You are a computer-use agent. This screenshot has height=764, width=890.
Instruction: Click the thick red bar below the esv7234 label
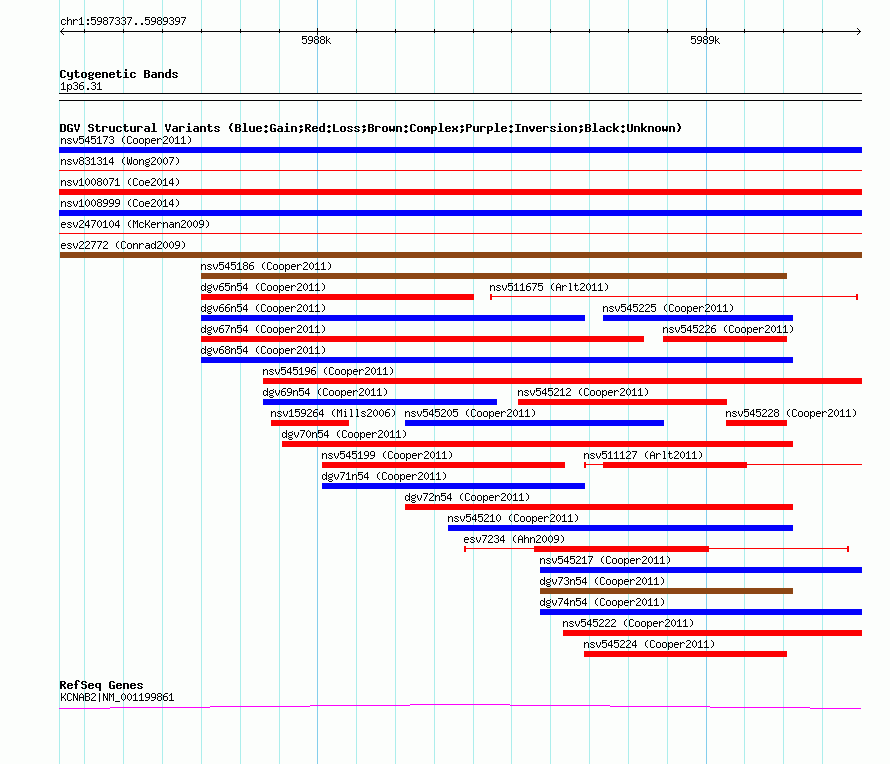tap(622, 549)
